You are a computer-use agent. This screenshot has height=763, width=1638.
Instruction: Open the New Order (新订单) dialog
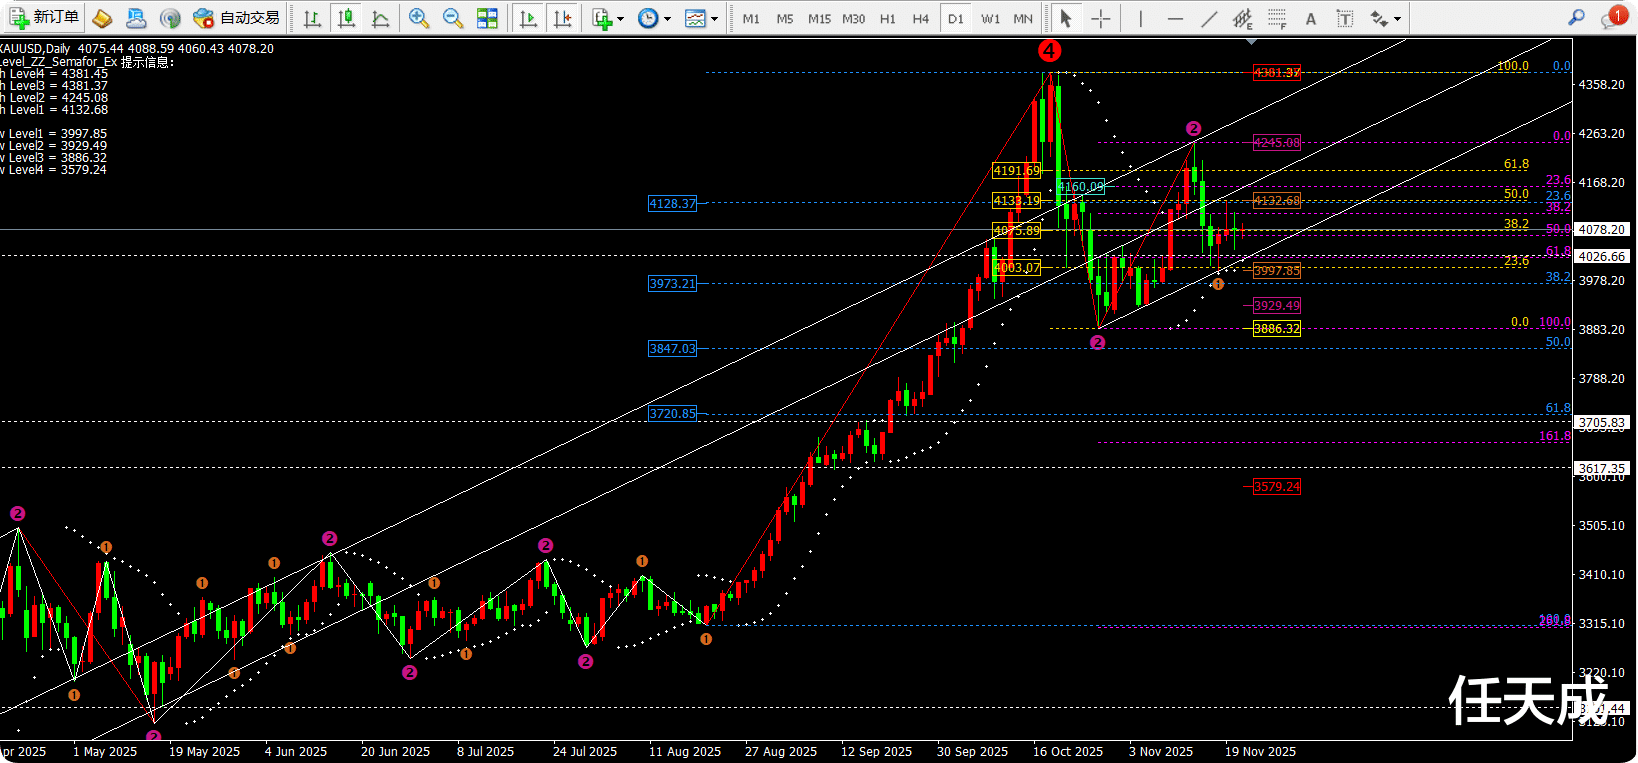click(x=44, y=18)
